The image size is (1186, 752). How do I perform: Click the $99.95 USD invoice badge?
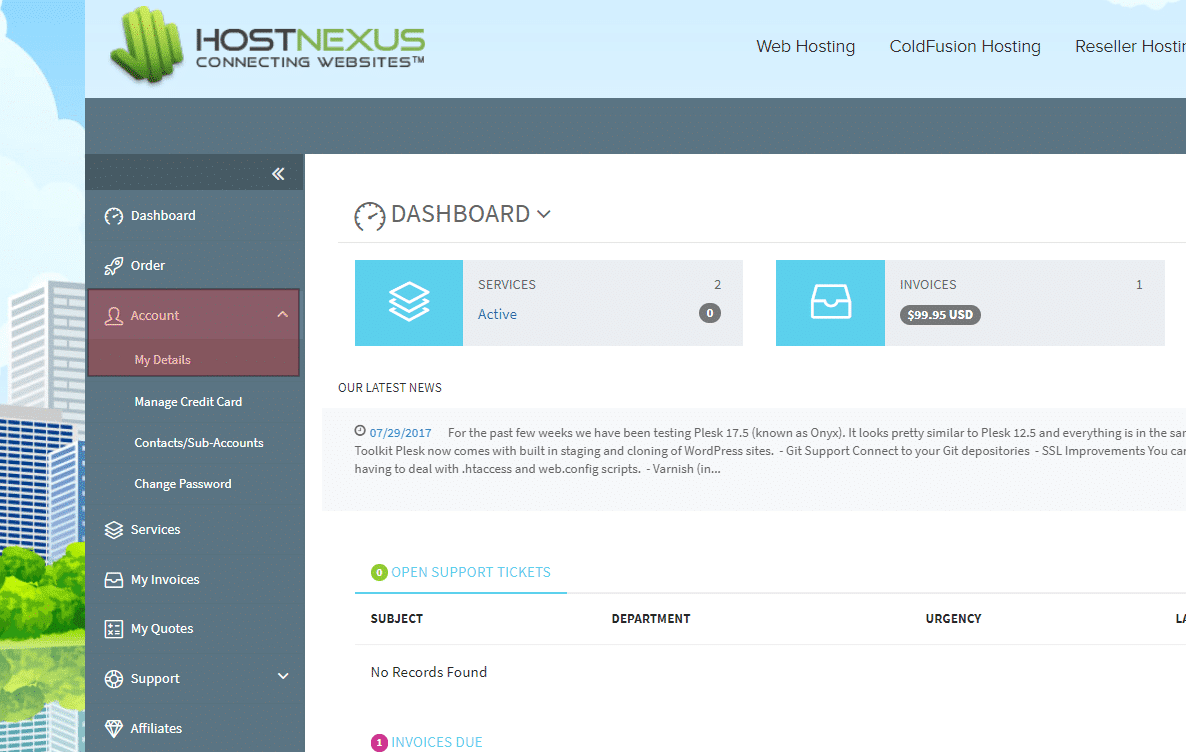pyautogui.click(x=940, y=314)
